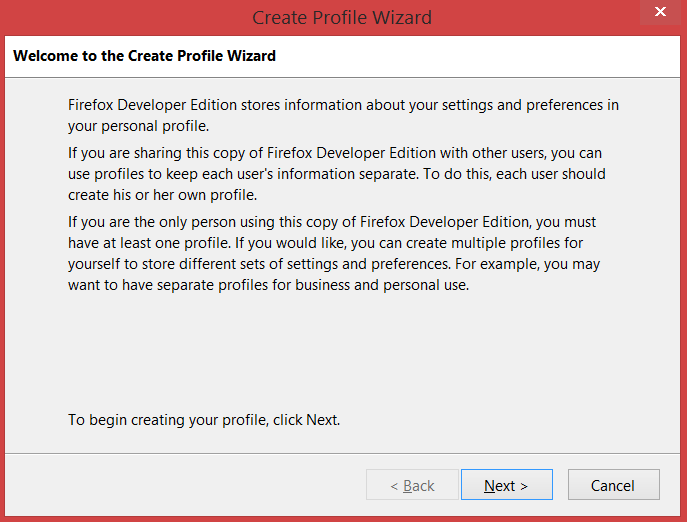687x522 pixels.
Task: Click the paragraph beginning 'If you are sharing this copy'
Action: tap(336, 174)
